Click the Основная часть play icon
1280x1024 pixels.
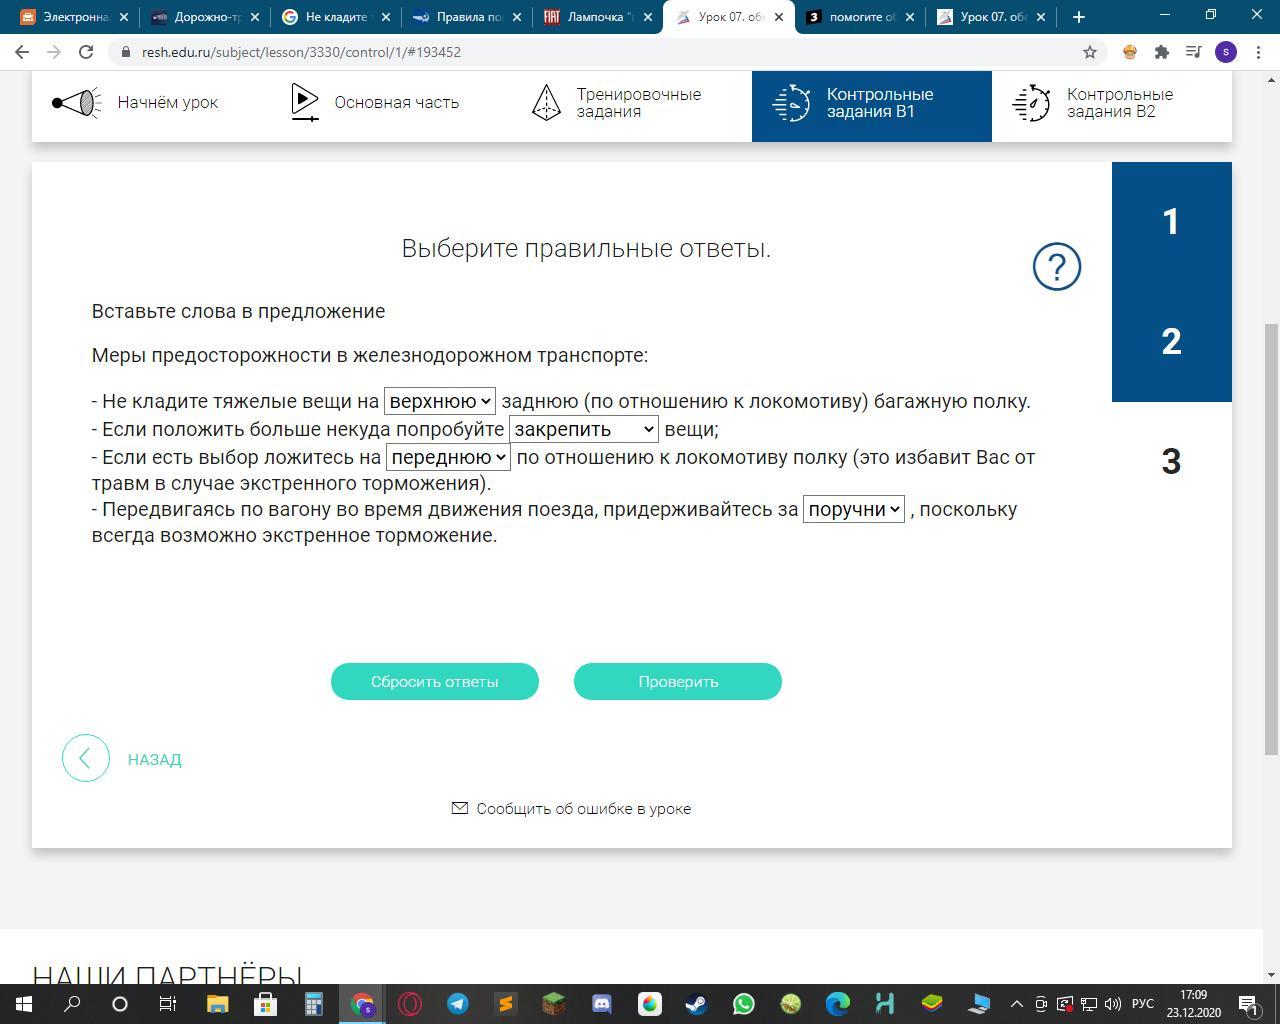[x=304, y=102]
